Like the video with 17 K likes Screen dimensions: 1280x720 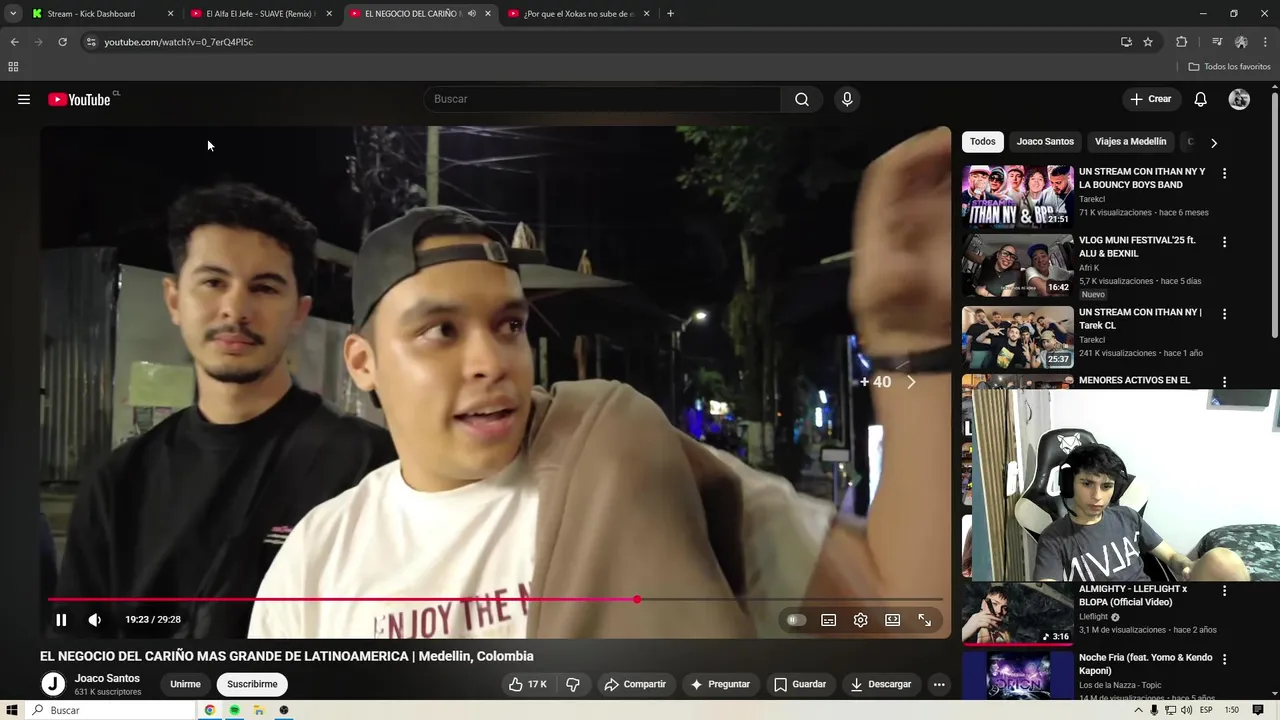(x=527, y=684)
